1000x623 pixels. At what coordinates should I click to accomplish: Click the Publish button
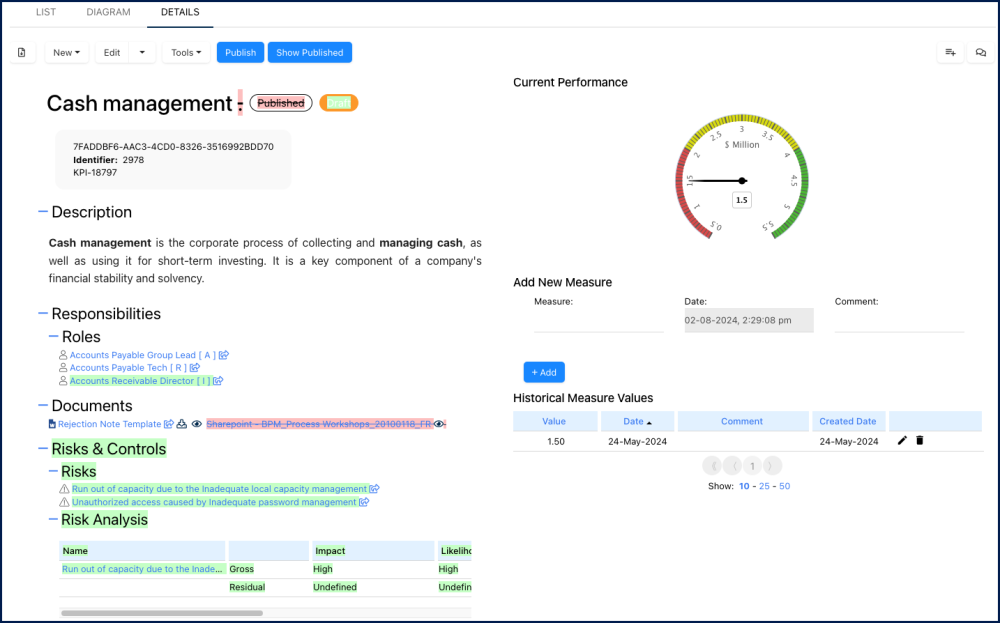point(240,52)
